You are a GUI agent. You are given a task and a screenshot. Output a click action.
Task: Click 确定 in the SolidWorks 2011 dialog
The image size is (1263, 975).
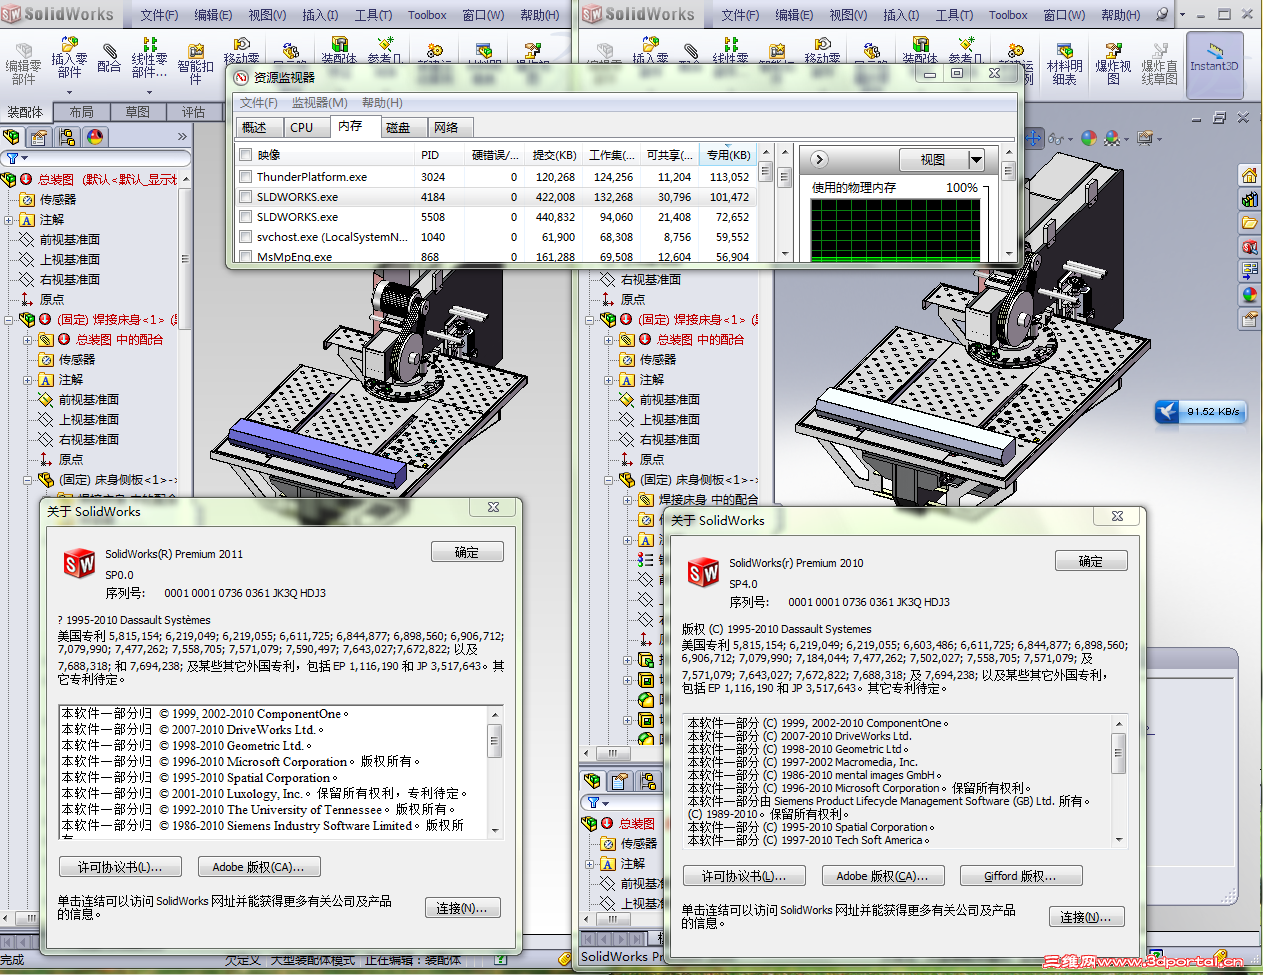pos(467,552)
